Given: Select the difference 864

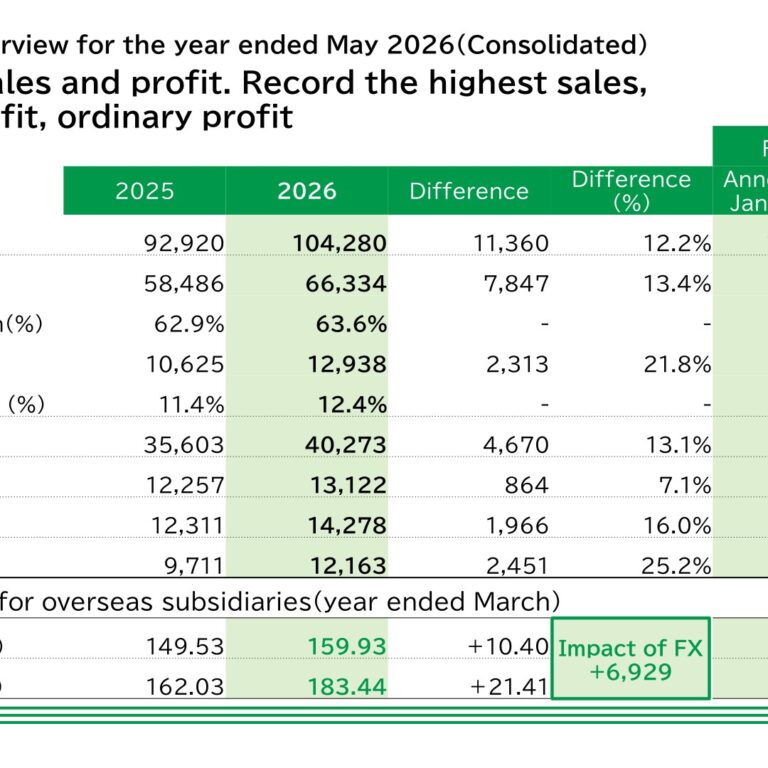Looking at the screenshot, I should [x=527, y=485].
